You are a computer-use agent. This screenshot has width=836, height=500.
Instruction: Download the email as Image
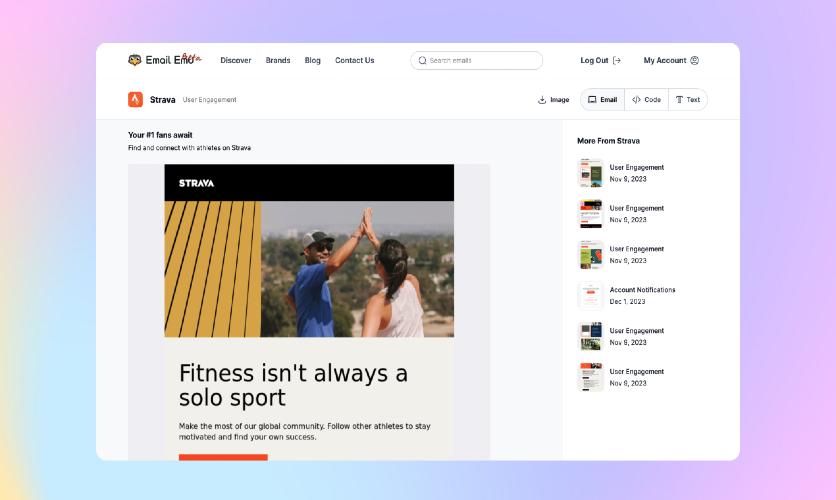[x=553, y=100]
